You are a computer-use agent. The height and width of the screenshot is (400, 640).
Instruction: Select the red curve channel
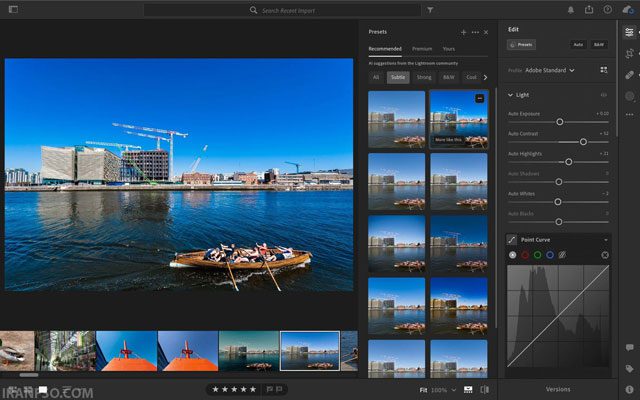click(x=525, y=255)
